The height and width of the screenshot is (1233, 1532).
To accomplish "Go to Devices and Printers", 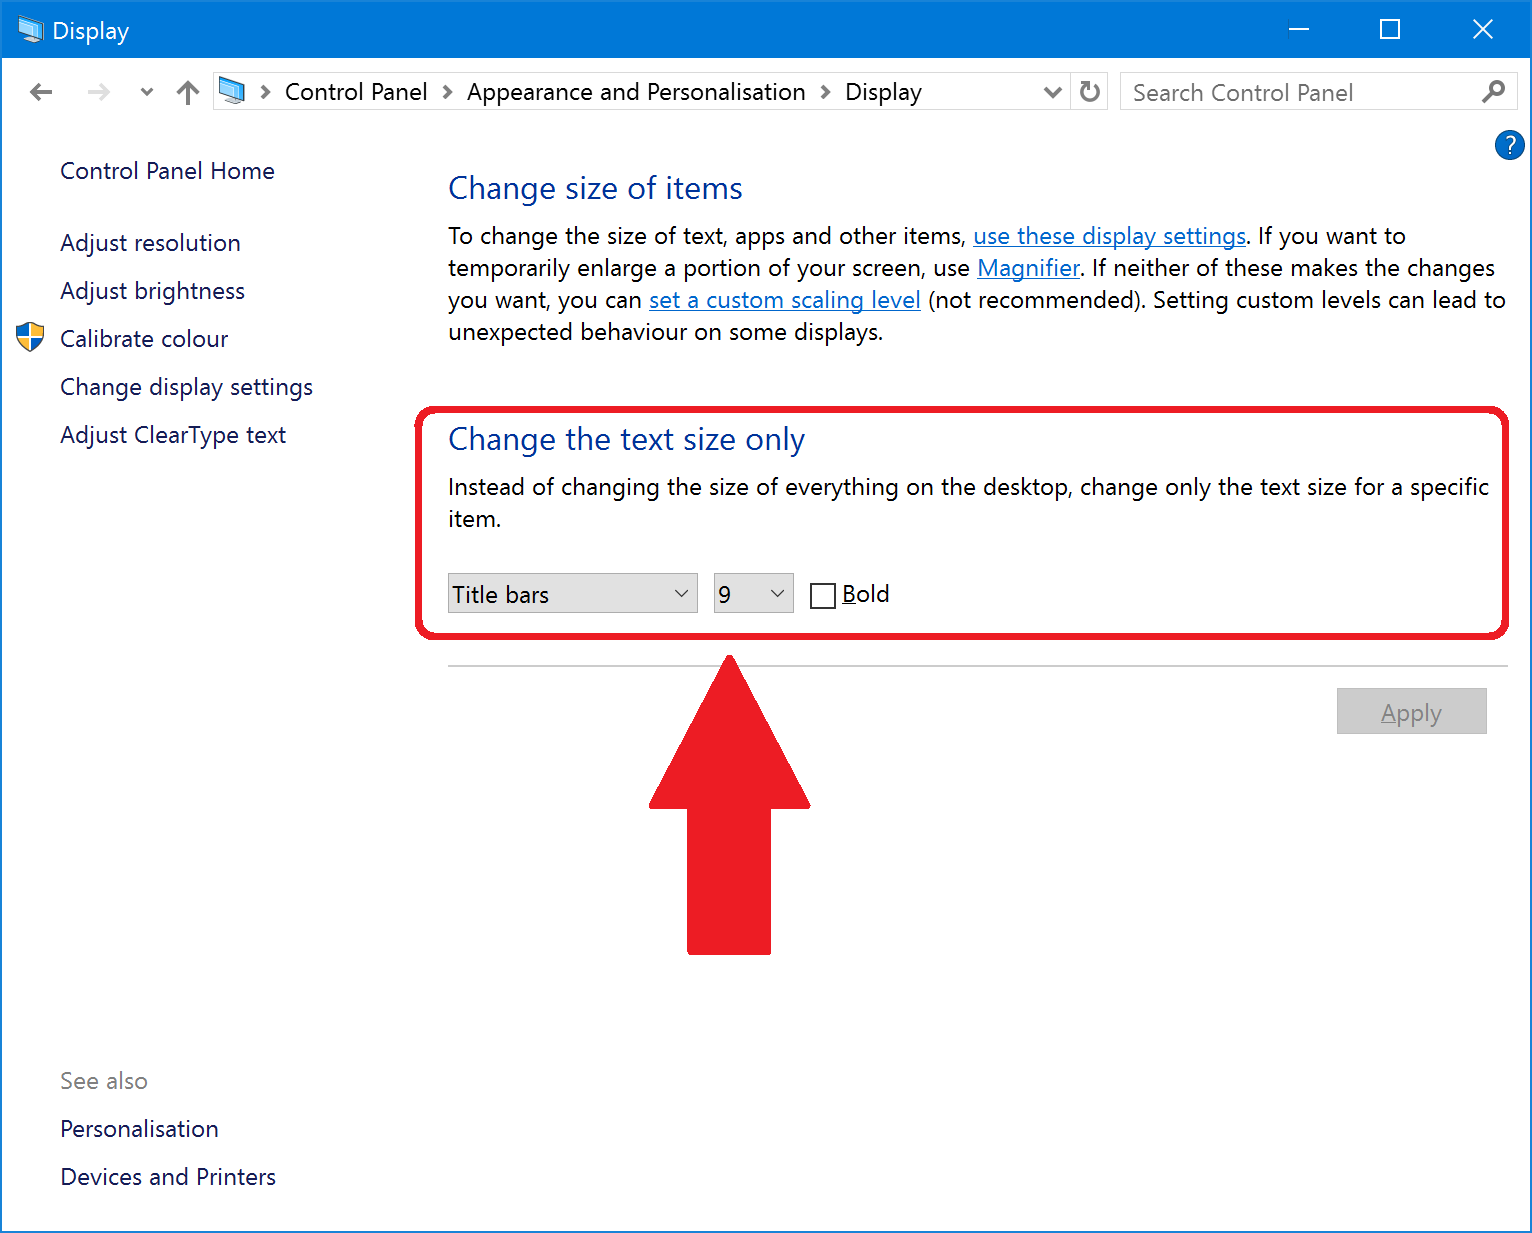I will pos(168,1176).
